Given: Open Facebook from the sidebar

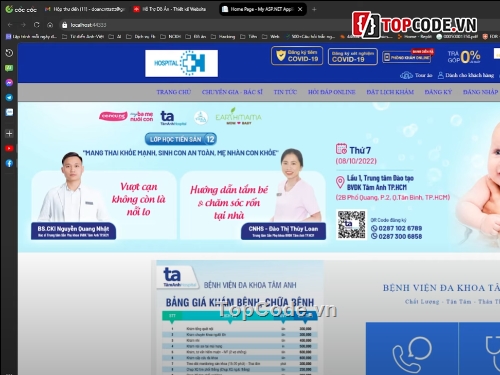Looking at the screenshot, I should [9, 163].
